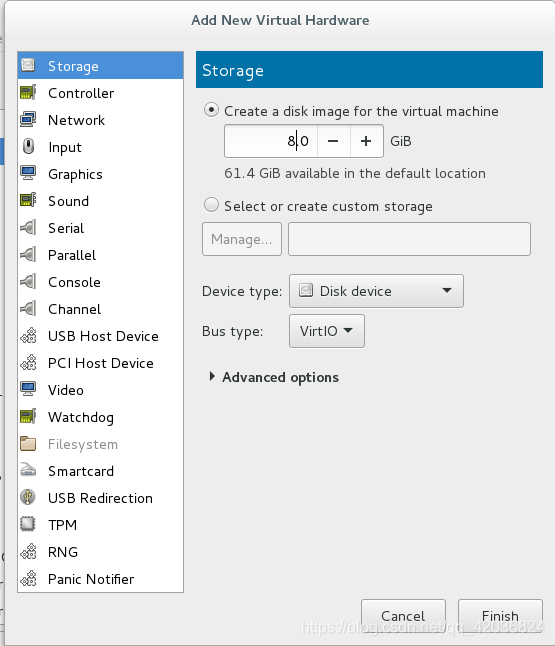Select the Channel label in list
The width and height of the screenshot is (555, 646).
coord(74,309)
